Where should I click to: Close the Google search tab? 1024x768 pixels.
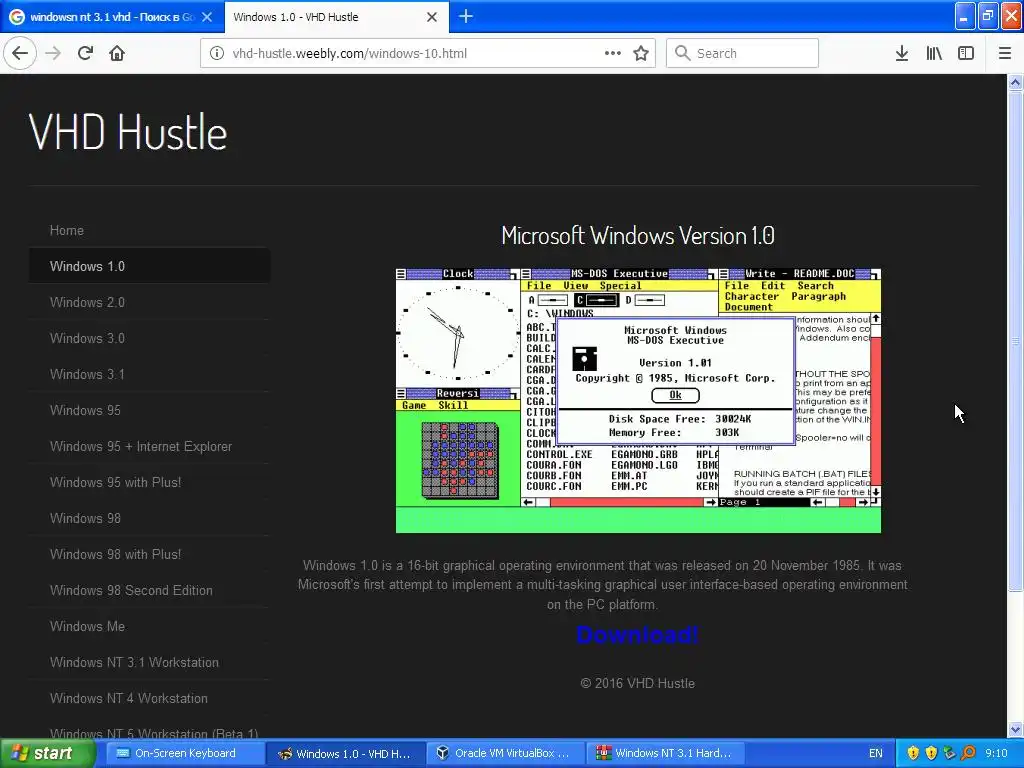point(207,17)
